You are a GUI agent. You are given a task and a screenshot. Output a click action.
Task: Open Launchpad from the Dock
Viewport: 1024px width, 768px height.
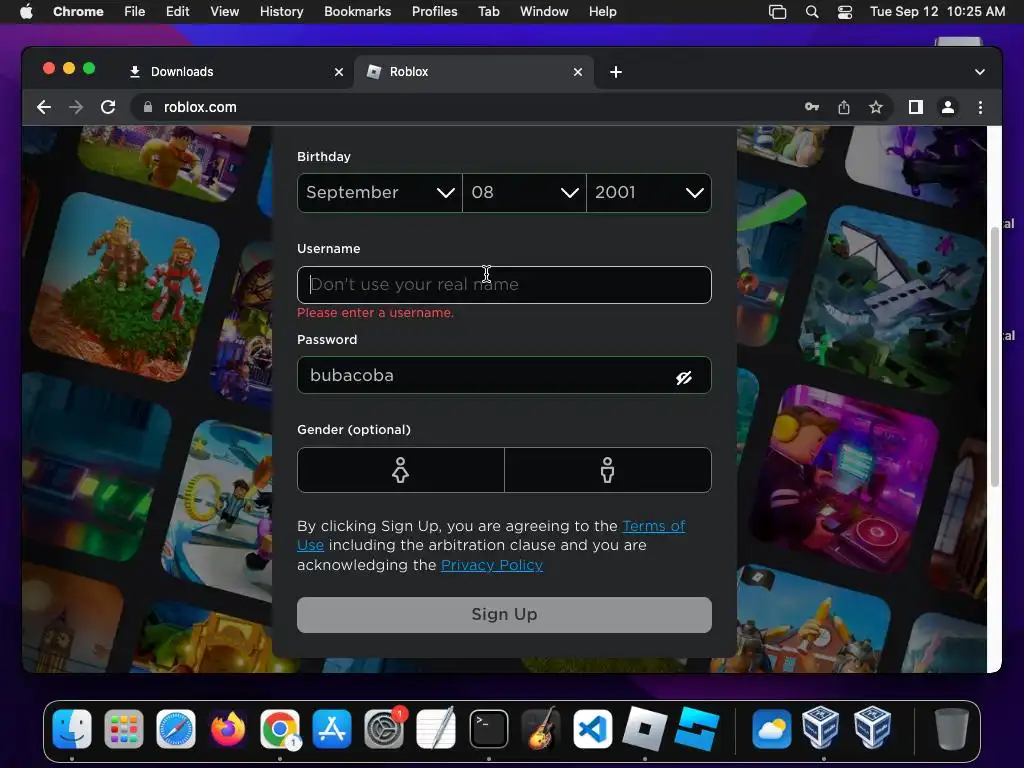[x=123, y=729]
